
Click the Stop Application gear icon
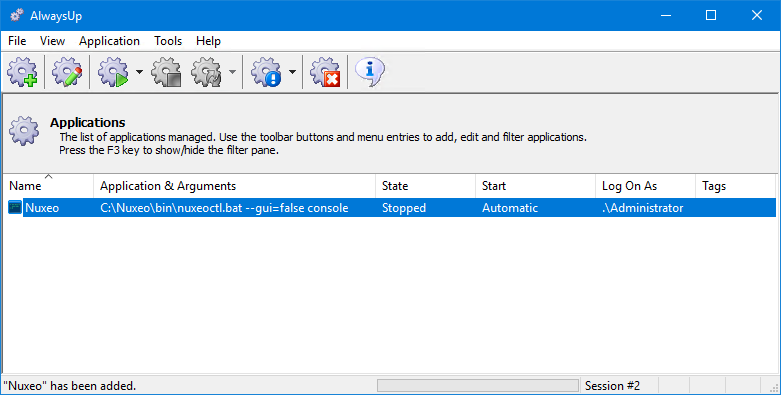(x=166, y=73)
